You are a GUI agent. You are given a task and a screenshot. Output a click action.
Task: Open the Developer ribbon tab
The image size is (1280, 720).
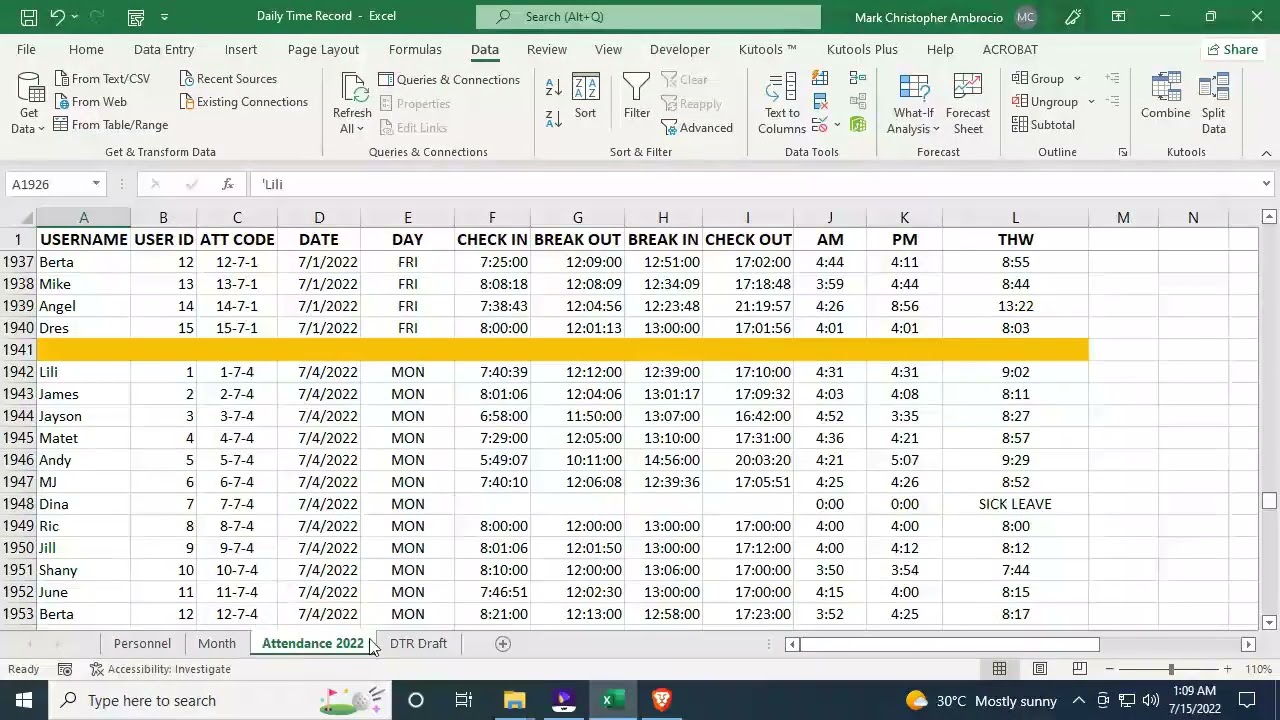pos(680,49)
